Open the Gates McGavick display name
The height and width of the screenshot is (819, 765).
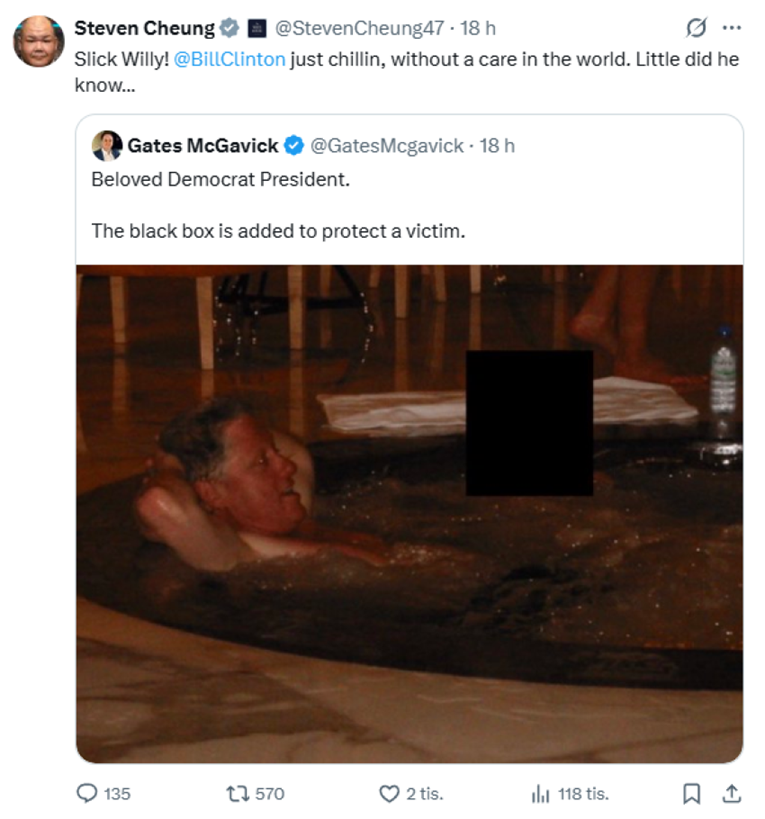click(203, 146)
